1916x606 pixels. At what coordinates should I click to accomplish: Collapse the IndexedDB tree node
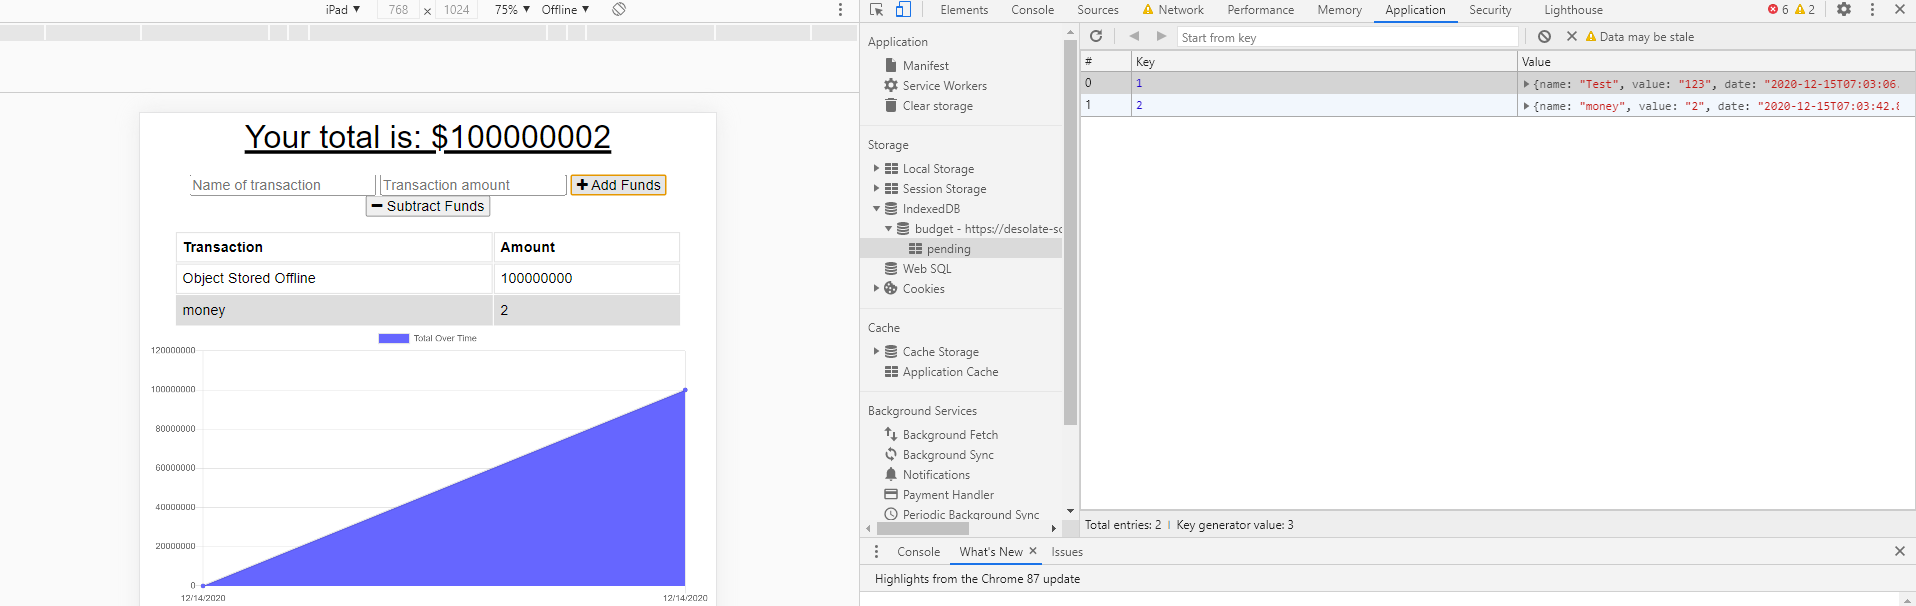tap(876, 209)
